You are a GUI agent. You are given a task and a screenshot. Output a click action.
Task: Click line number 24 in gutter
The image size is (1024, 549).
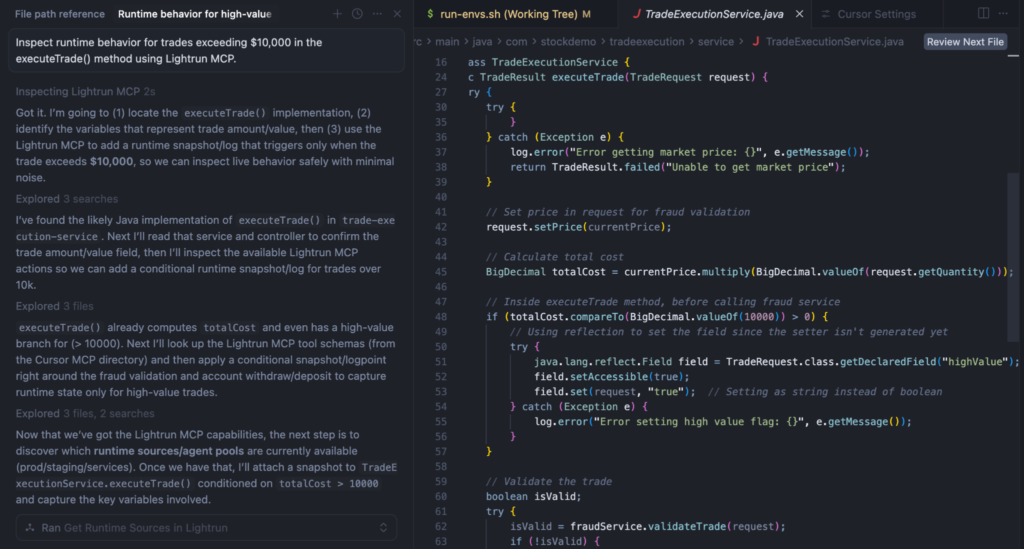(x=441, y=77)
